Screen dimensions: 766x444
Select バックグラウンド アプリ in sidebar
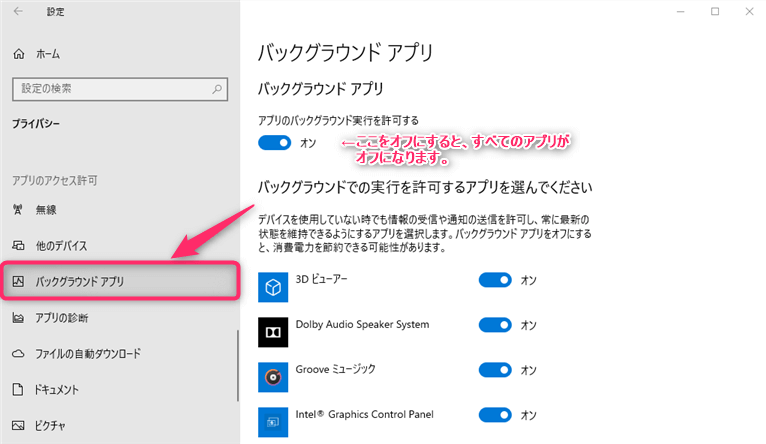click(x=120, y=281)
